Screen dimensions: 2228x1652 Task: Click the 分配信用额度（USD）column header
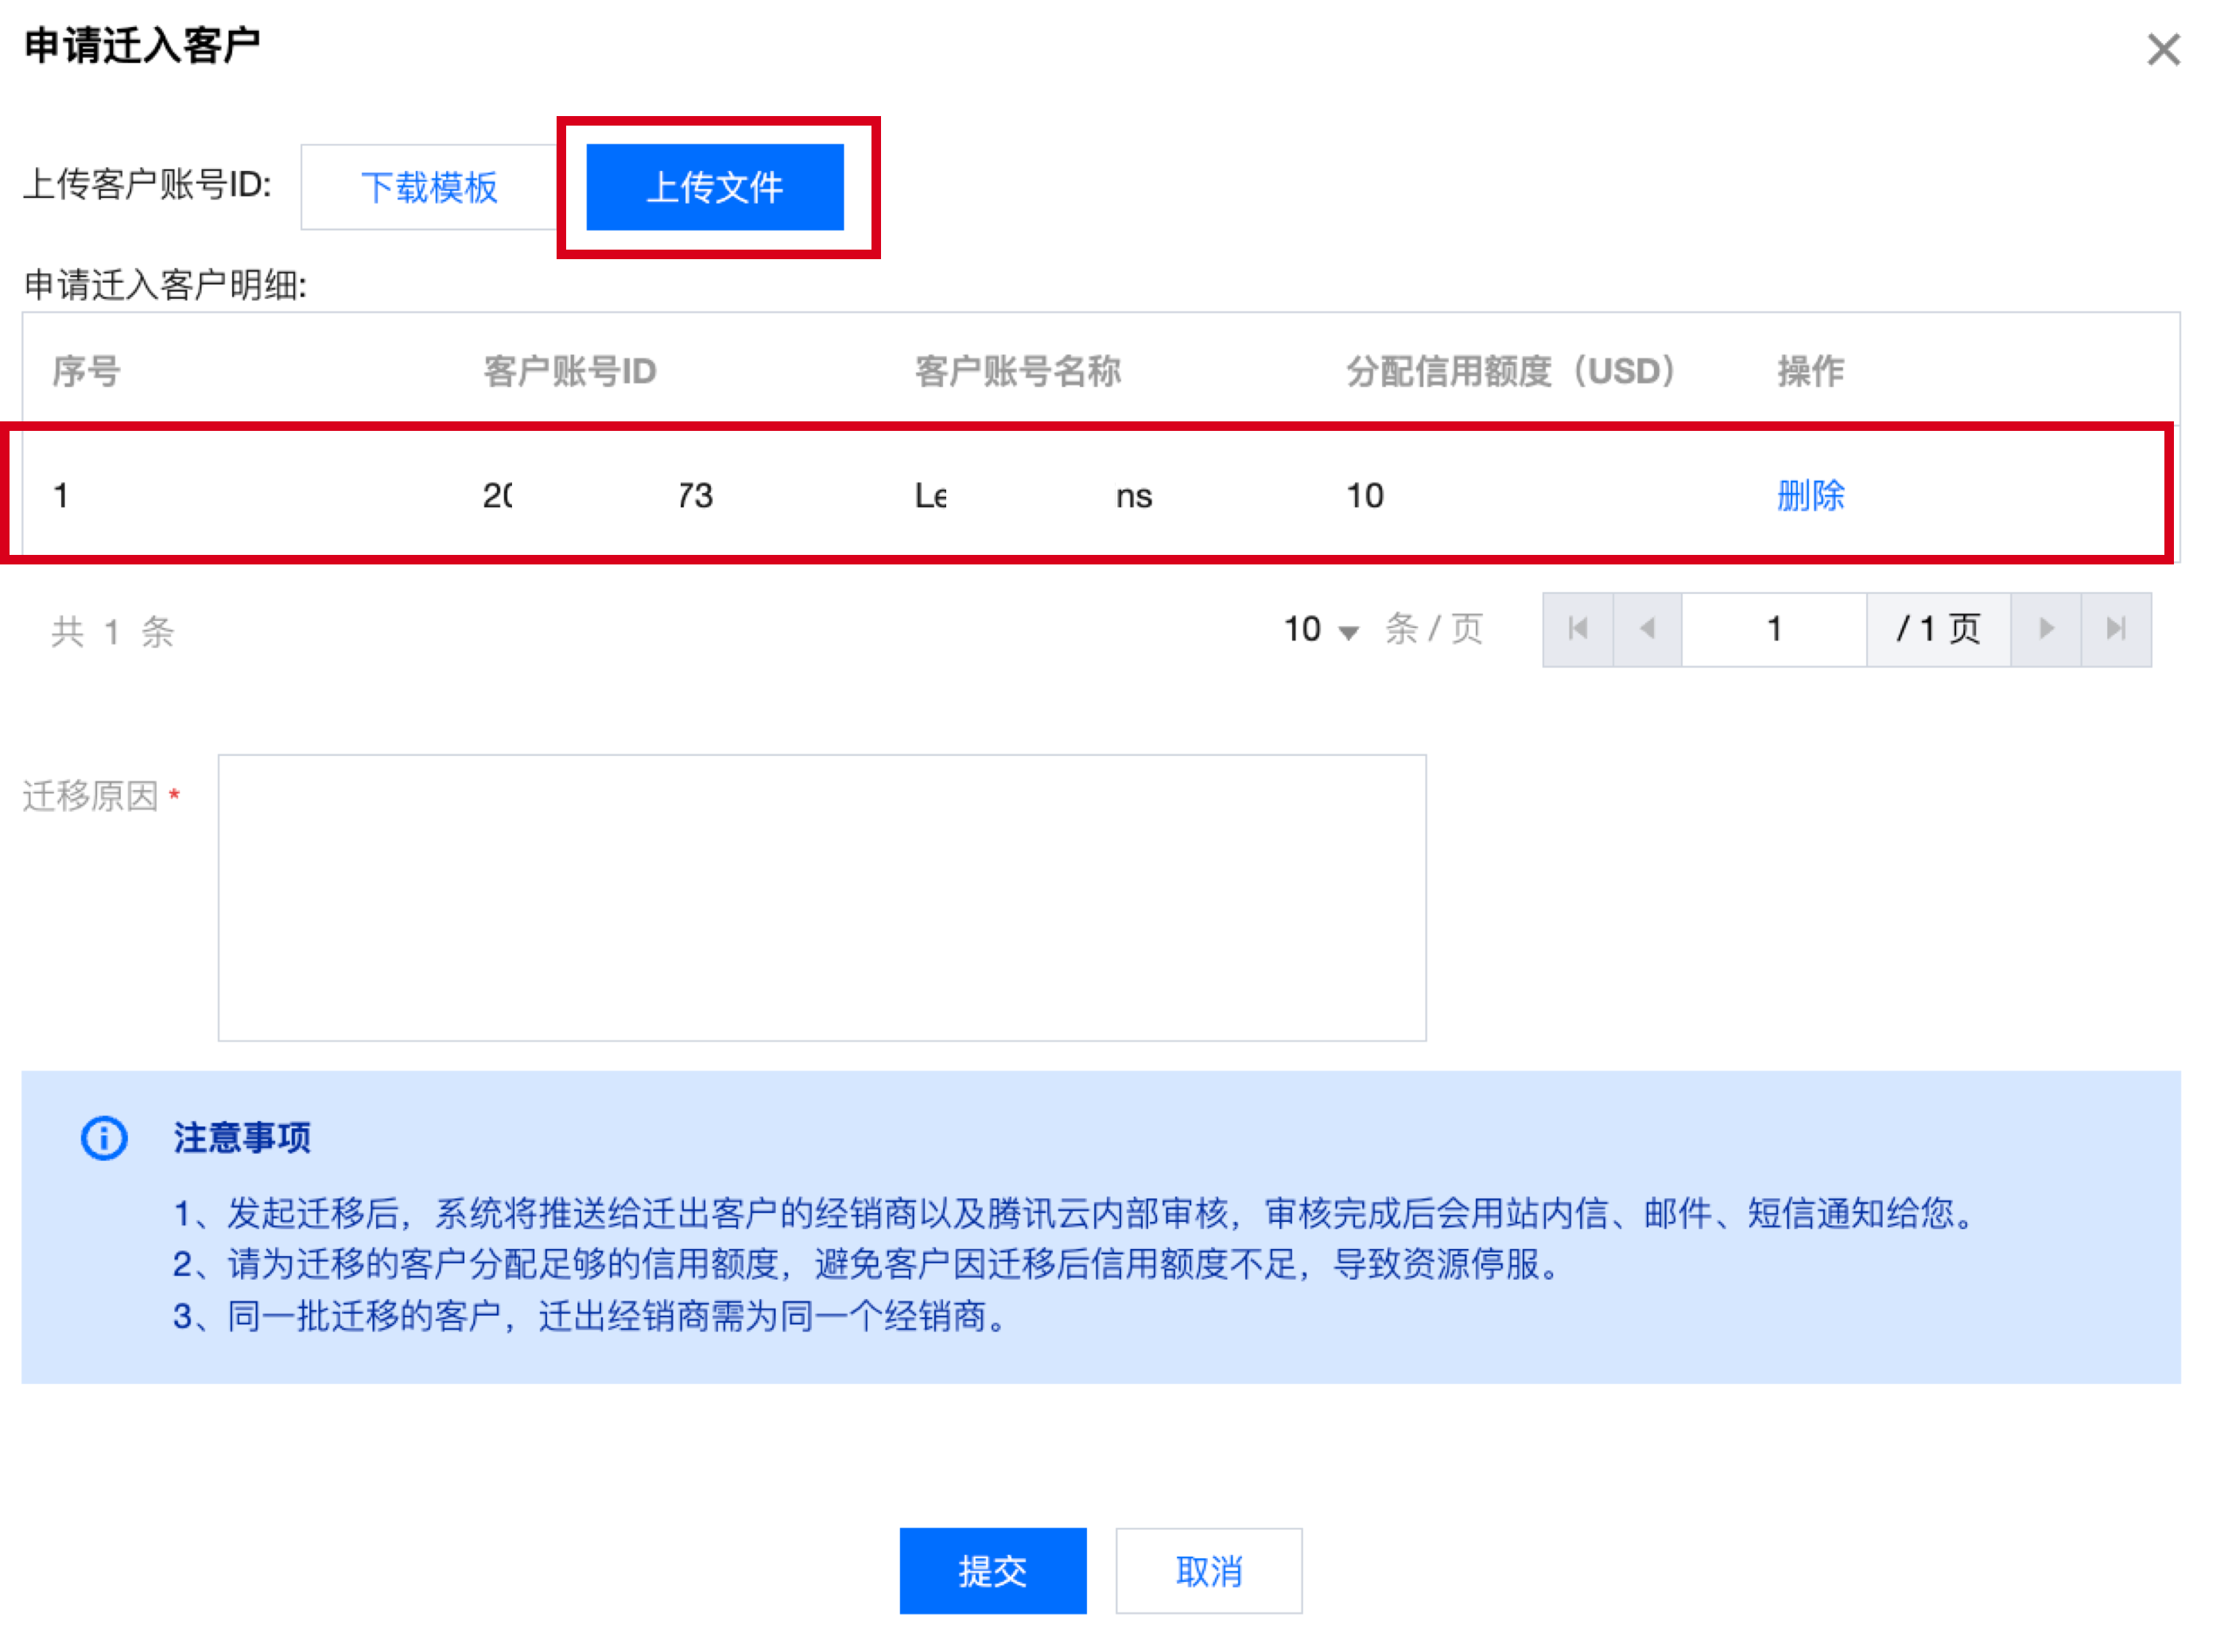pos(1510,371)
